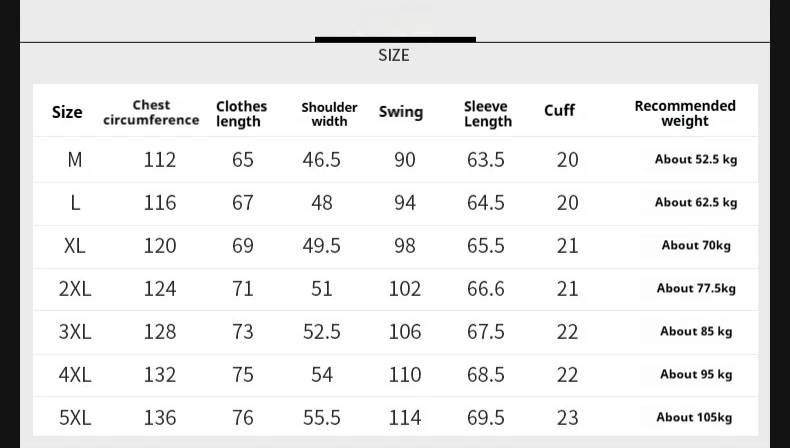Click the clothes length value 71
The width and height of the screenshot is (790, 448).
point(243,289)
